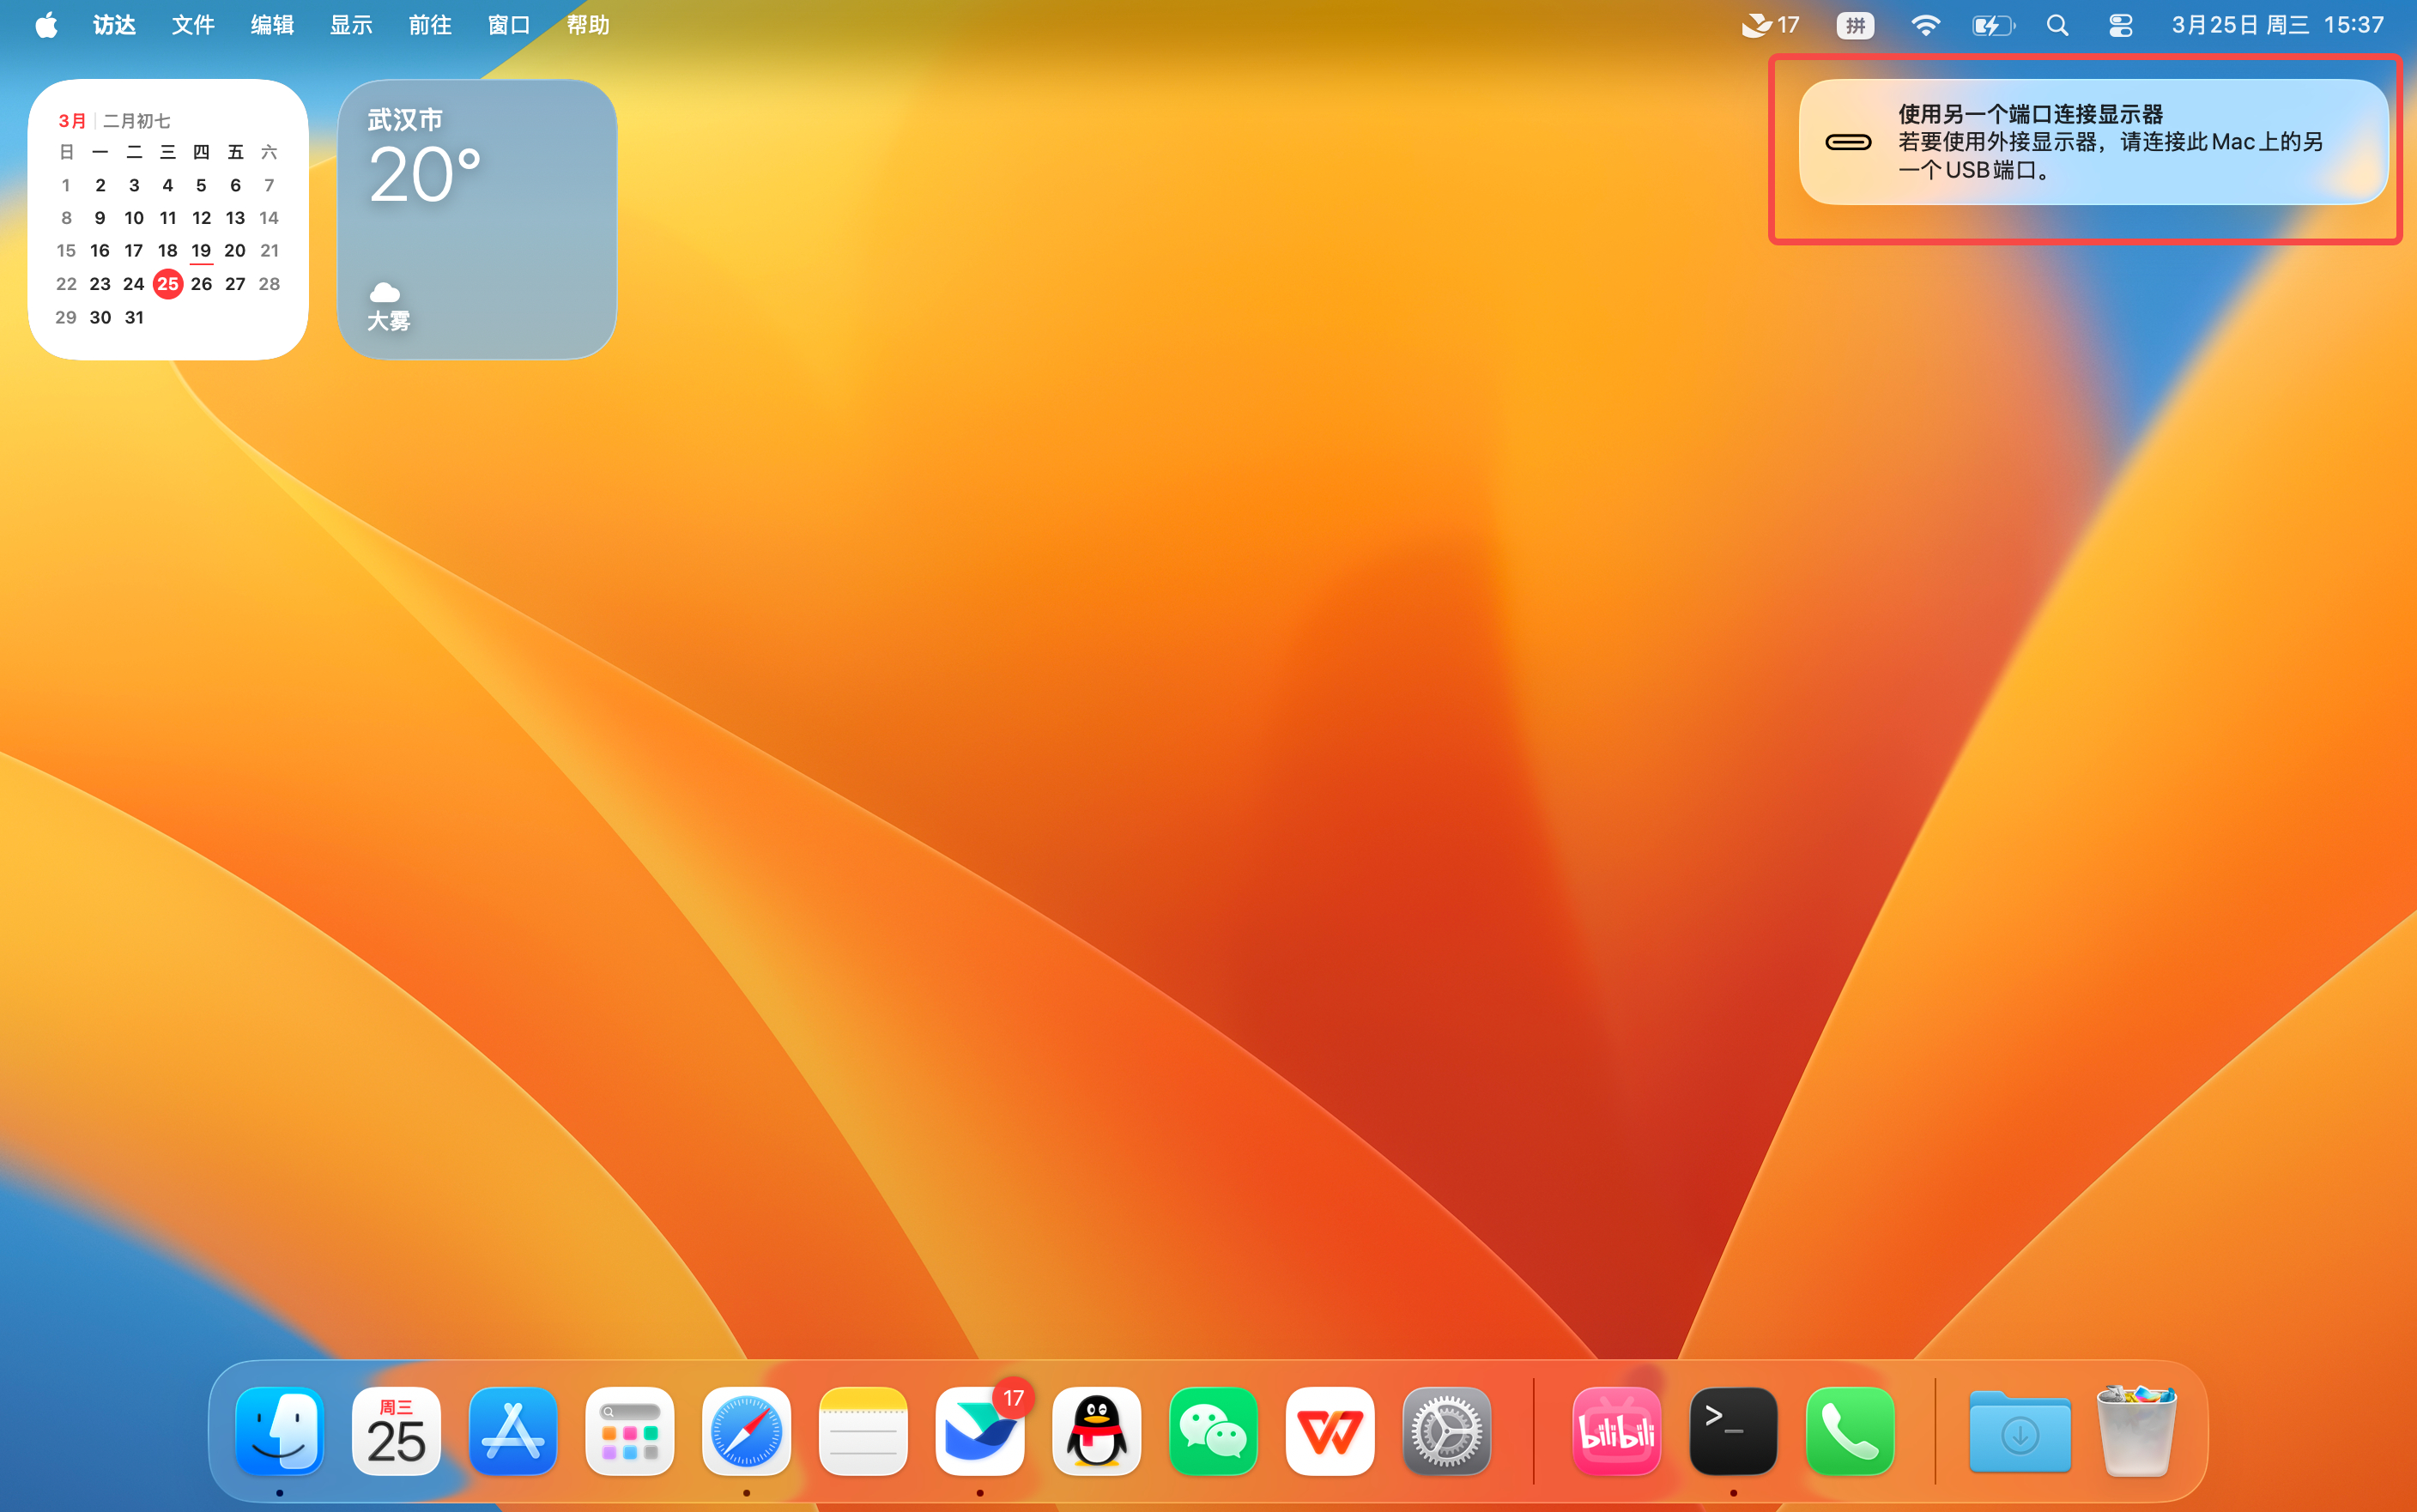Open the Wi-Fi status menu
Viewport: 2417px width, 1512px height.
pos(1926,24)
